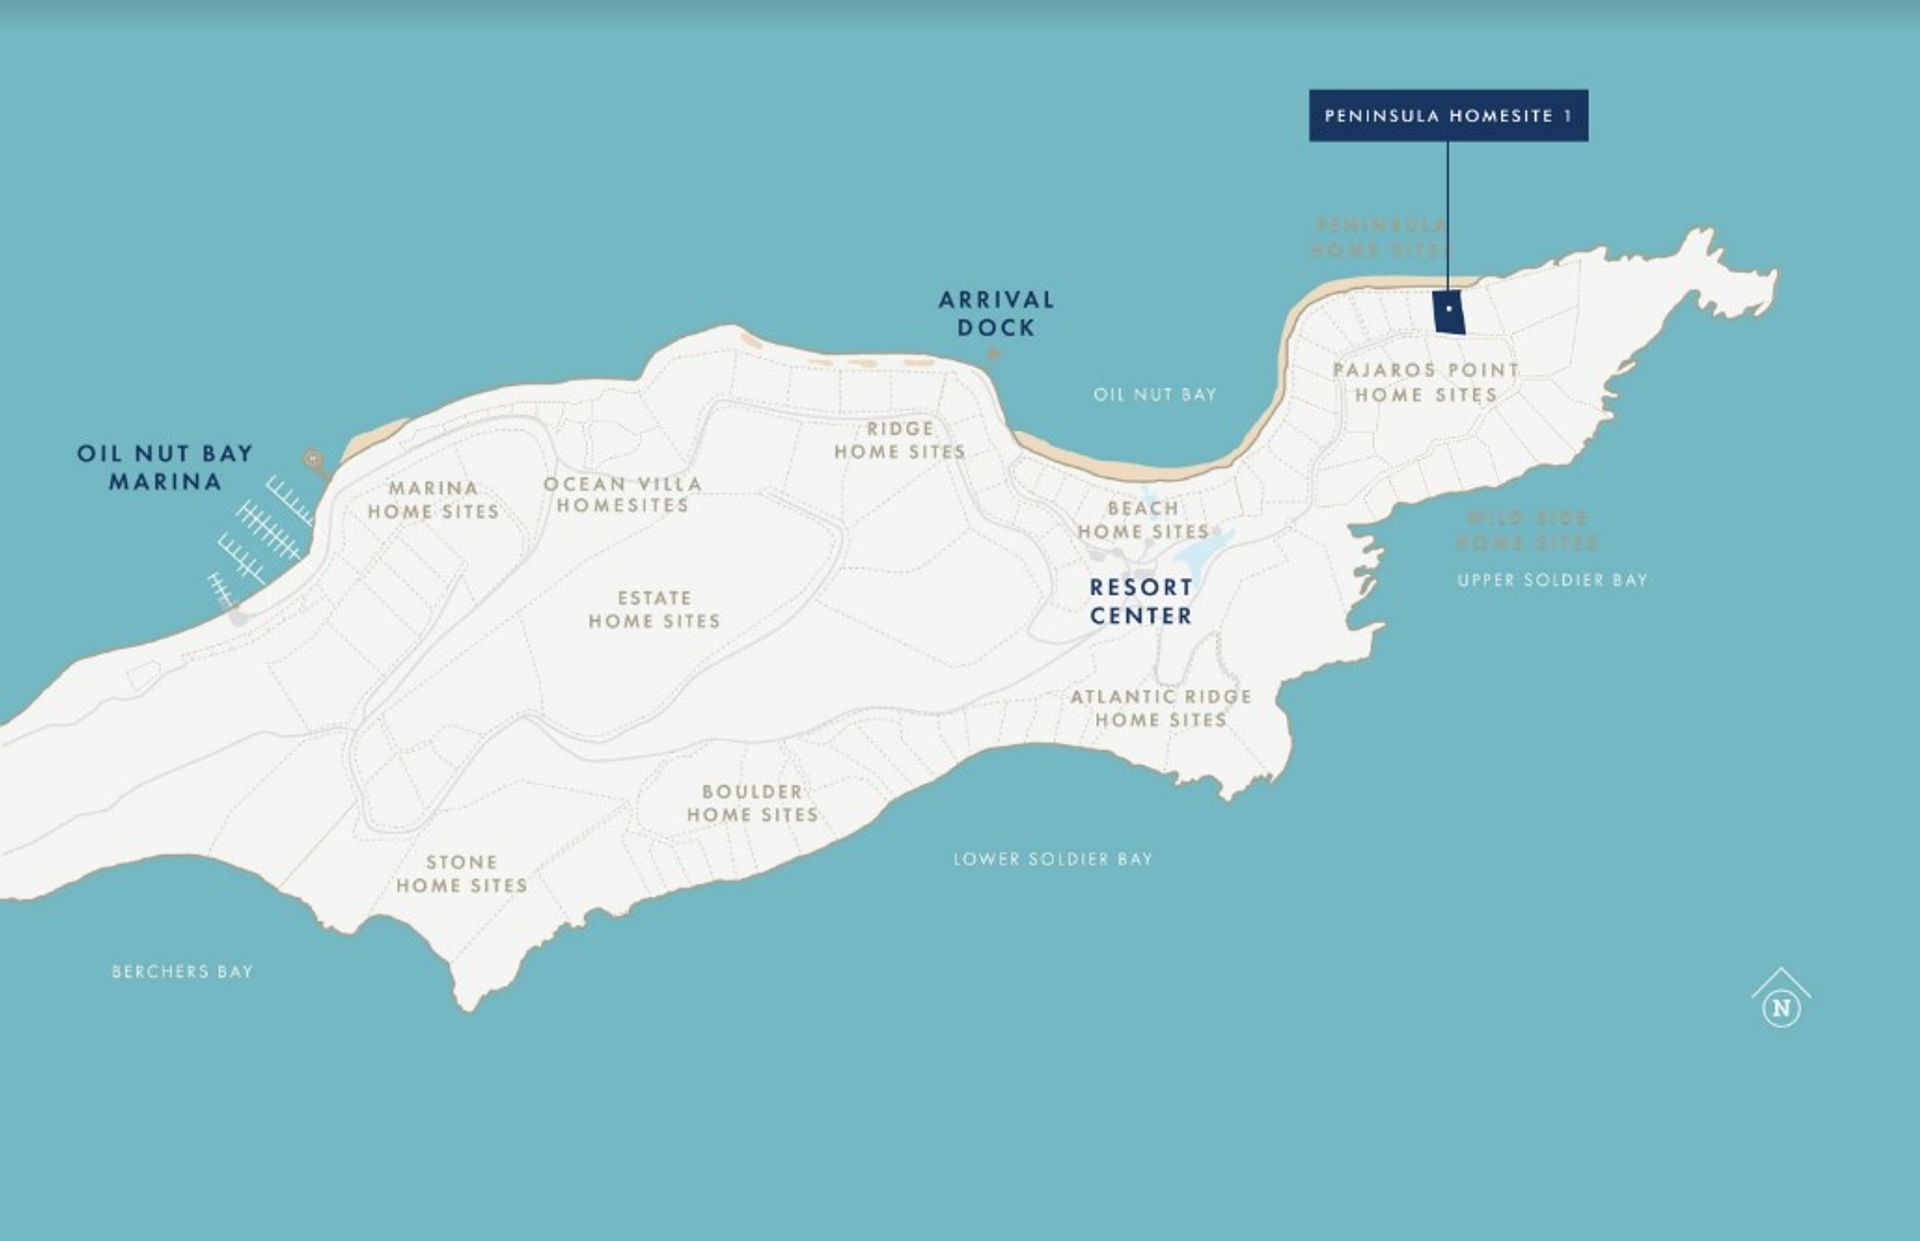Select the Stone Home Sites label
This screenshot has height=1241, width=1920.
(461, 873)
